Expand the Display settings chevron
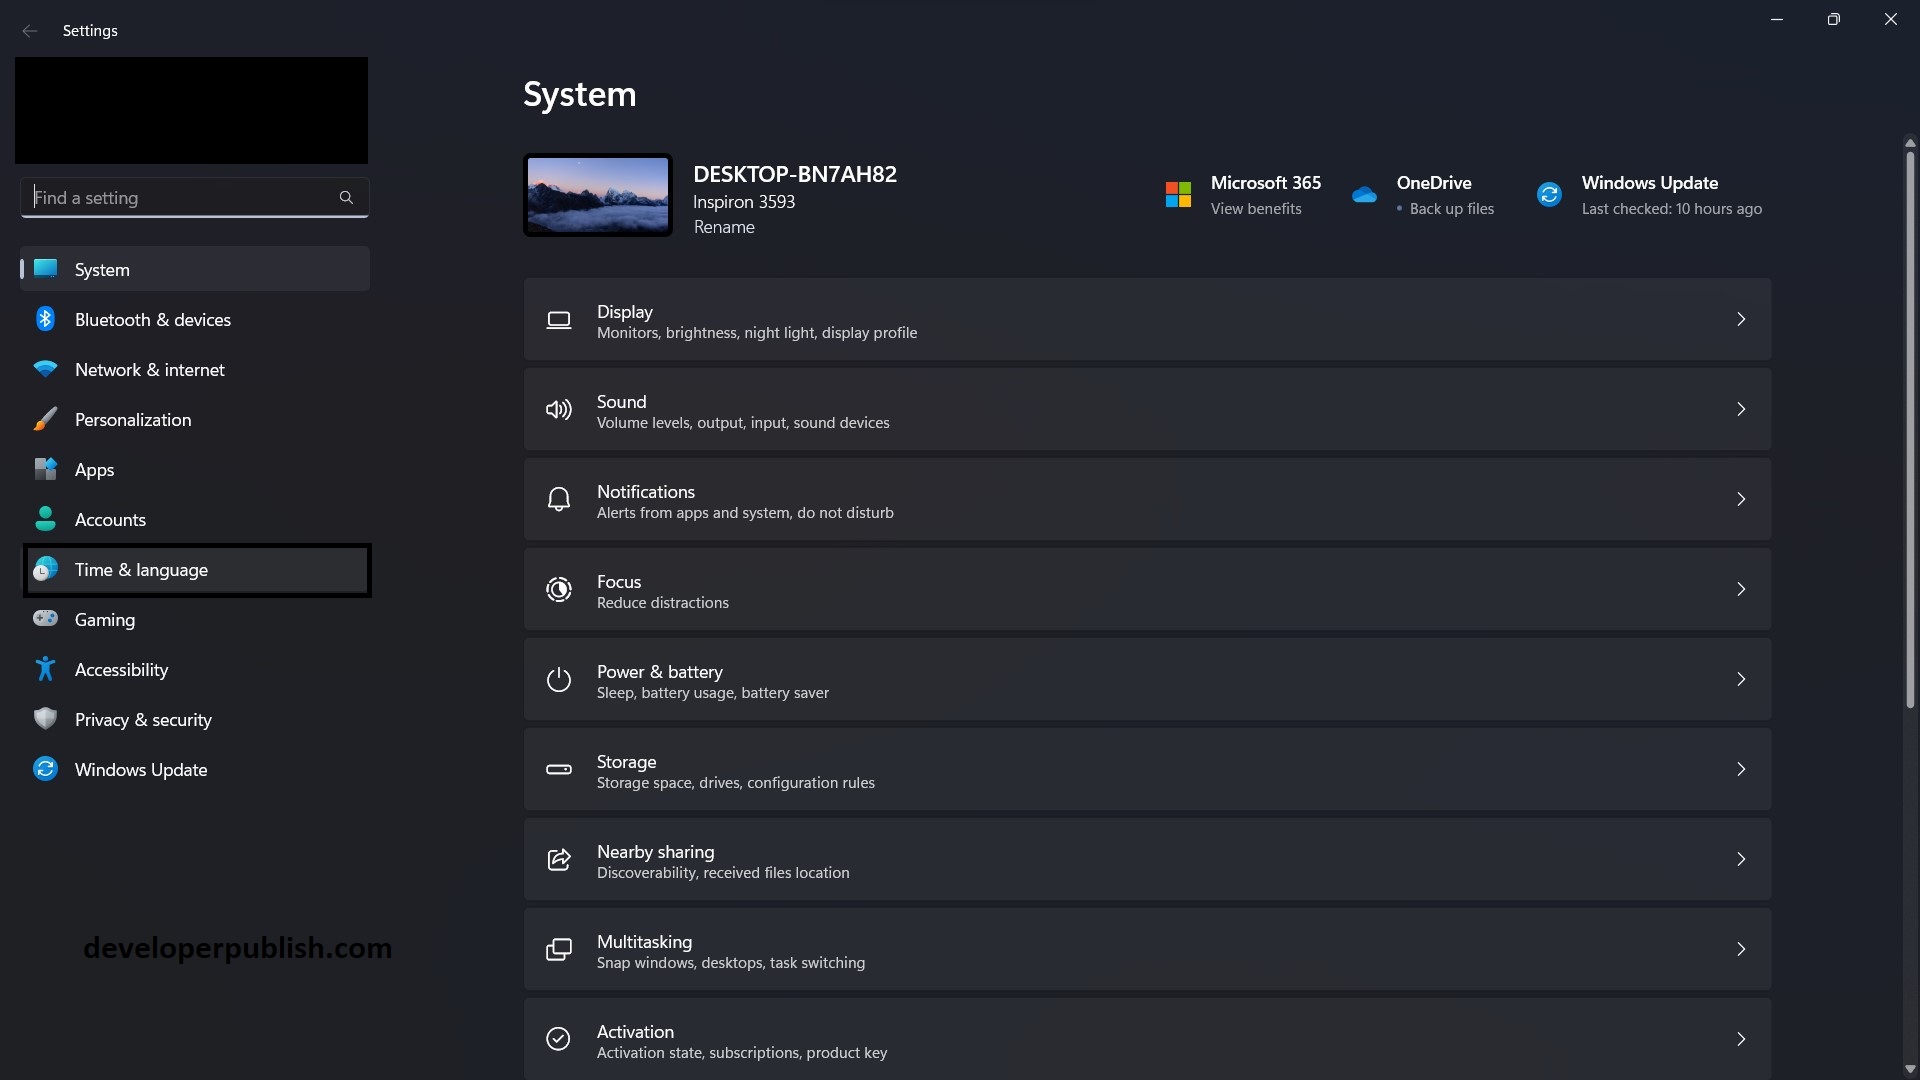 tap(1740, 320)
